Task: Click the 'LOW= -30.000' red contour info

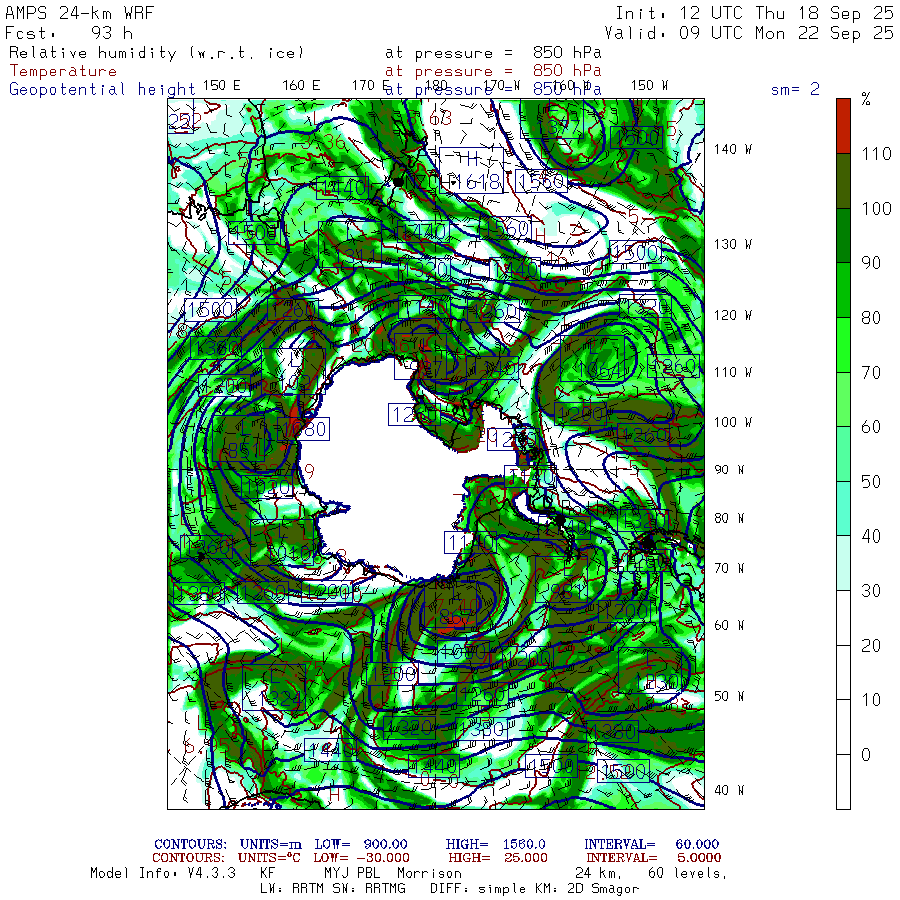Action: [361, 858]
